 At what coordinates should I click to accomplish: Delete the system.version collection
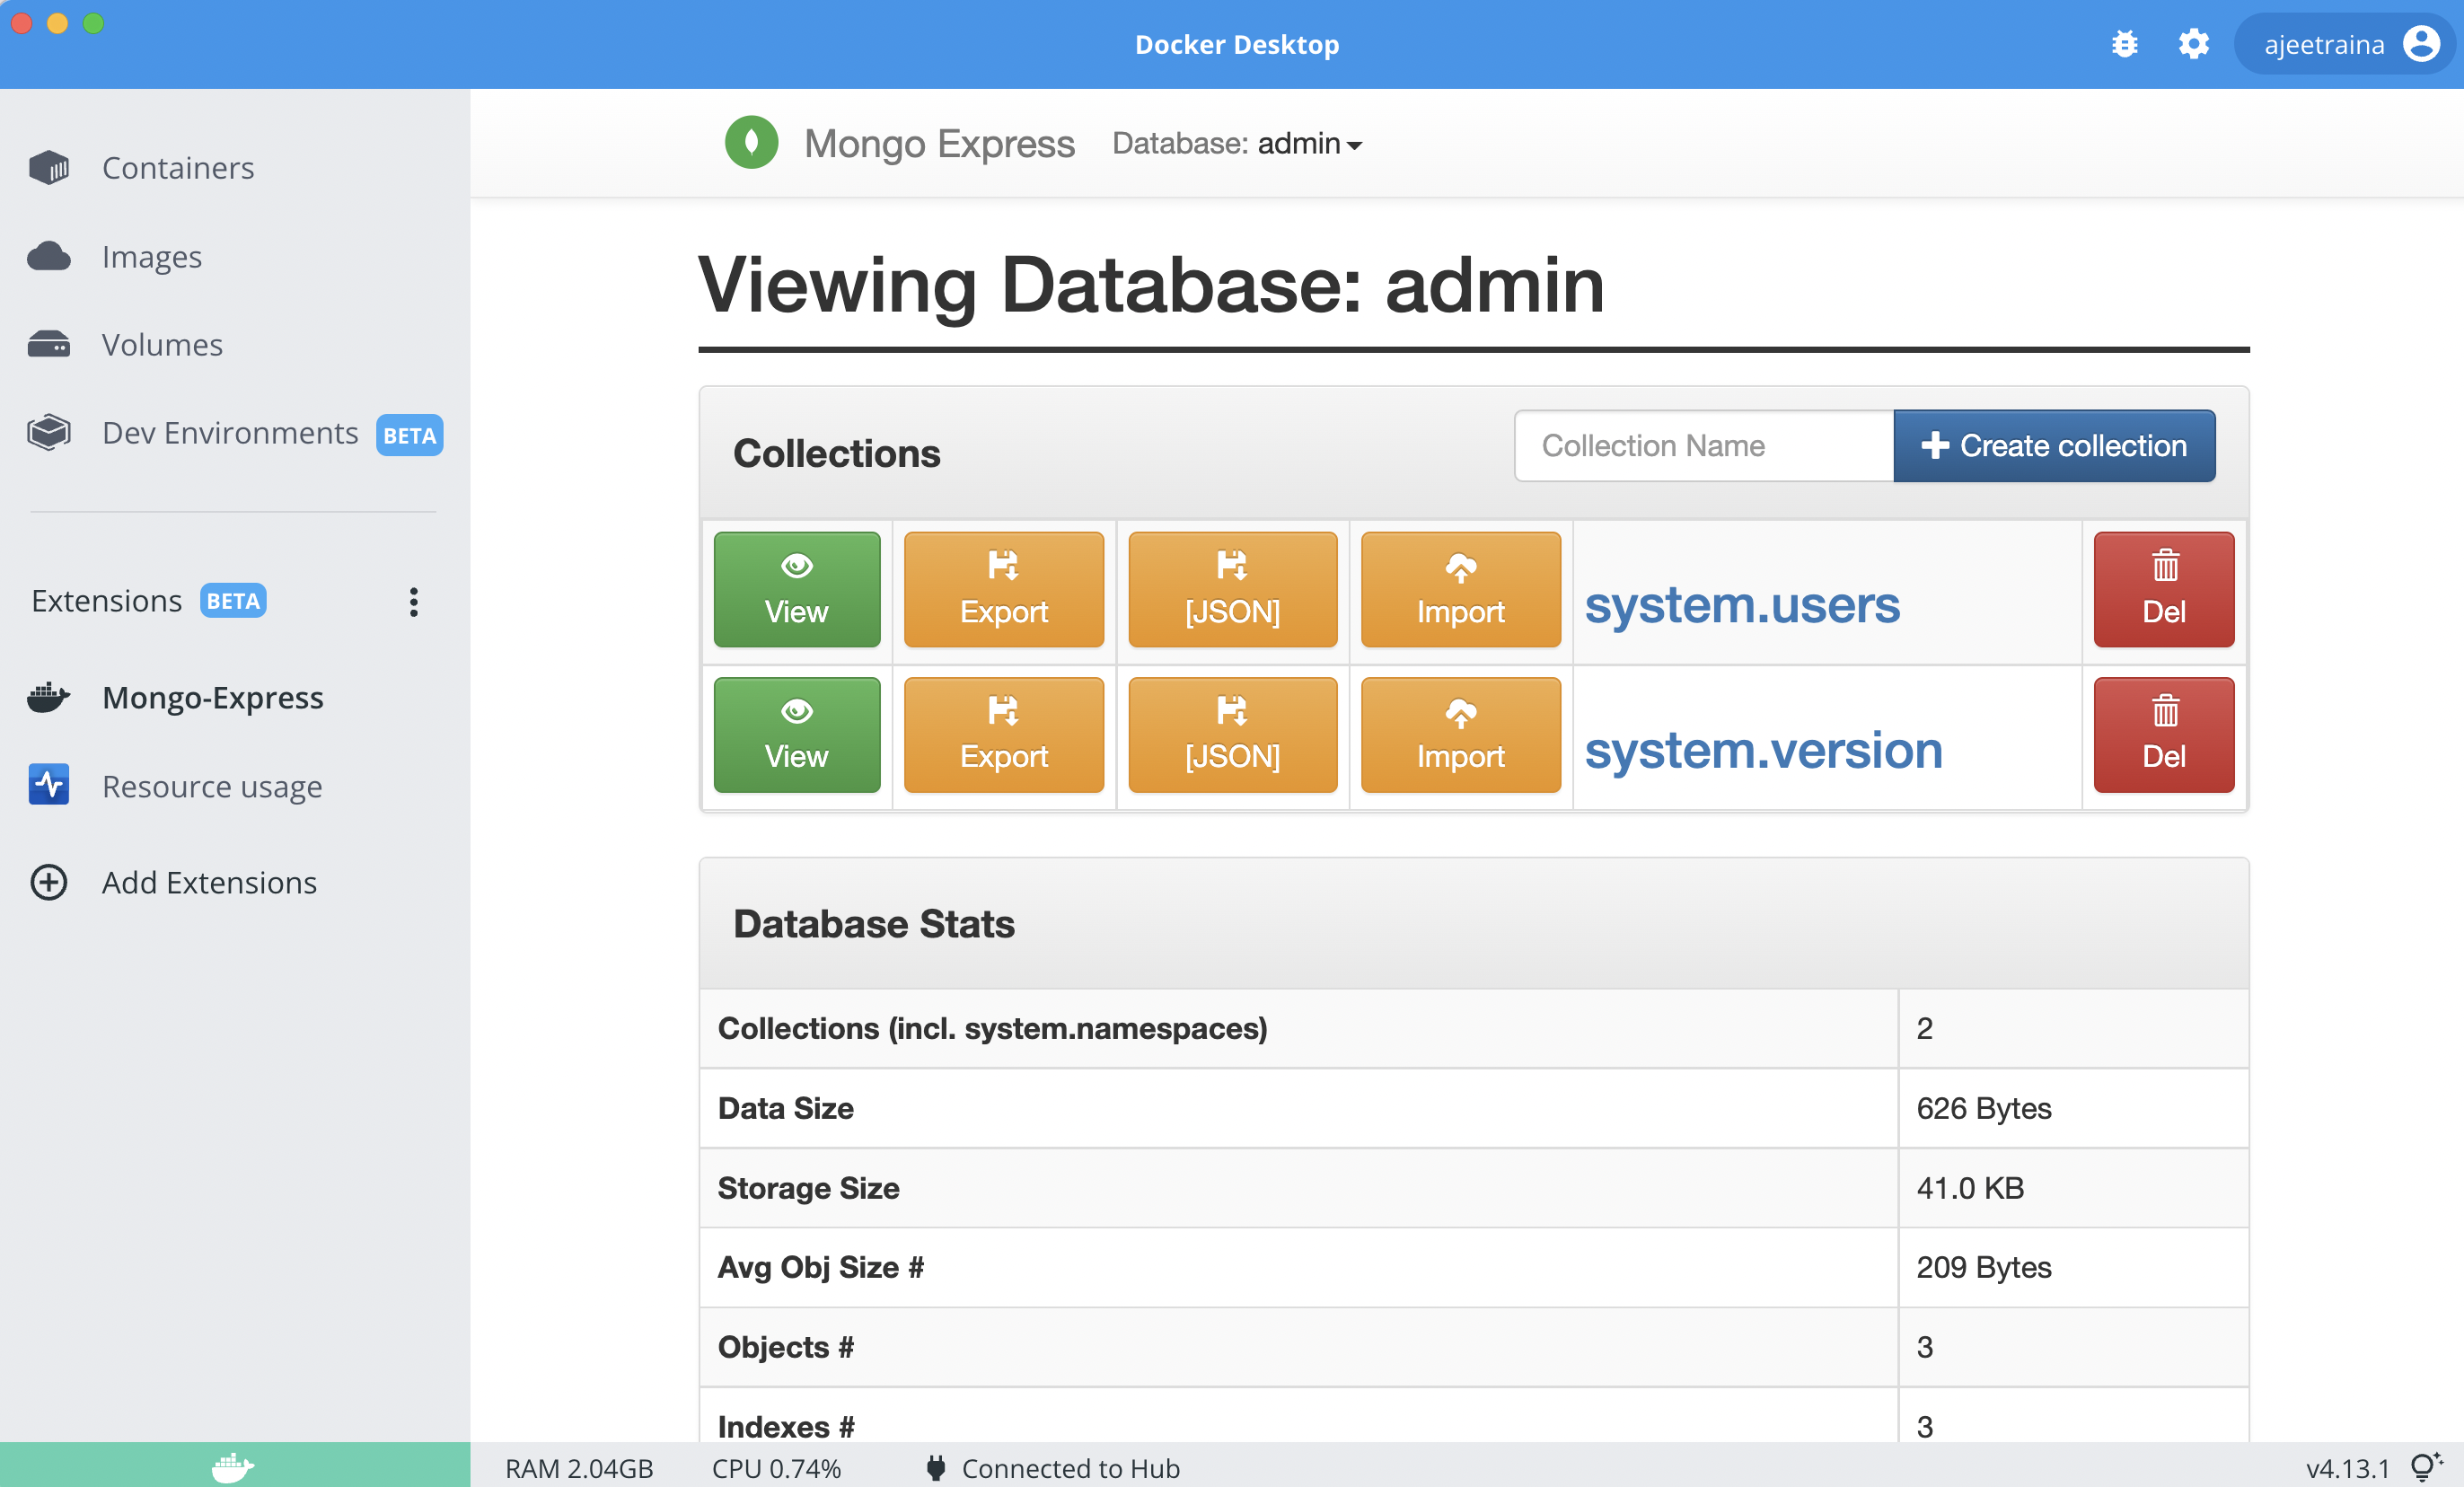point(2163,735)
